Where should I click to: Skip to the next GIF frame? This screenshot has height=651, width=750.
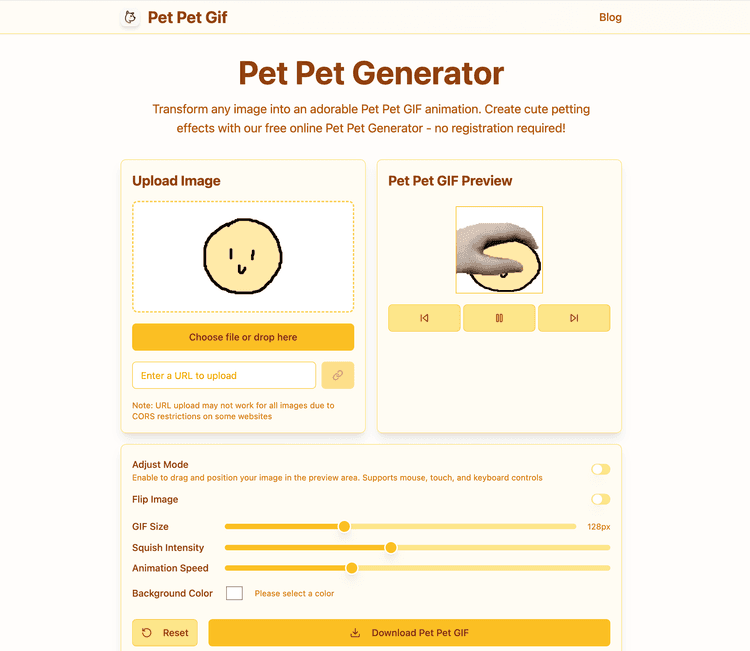(574, 318)
